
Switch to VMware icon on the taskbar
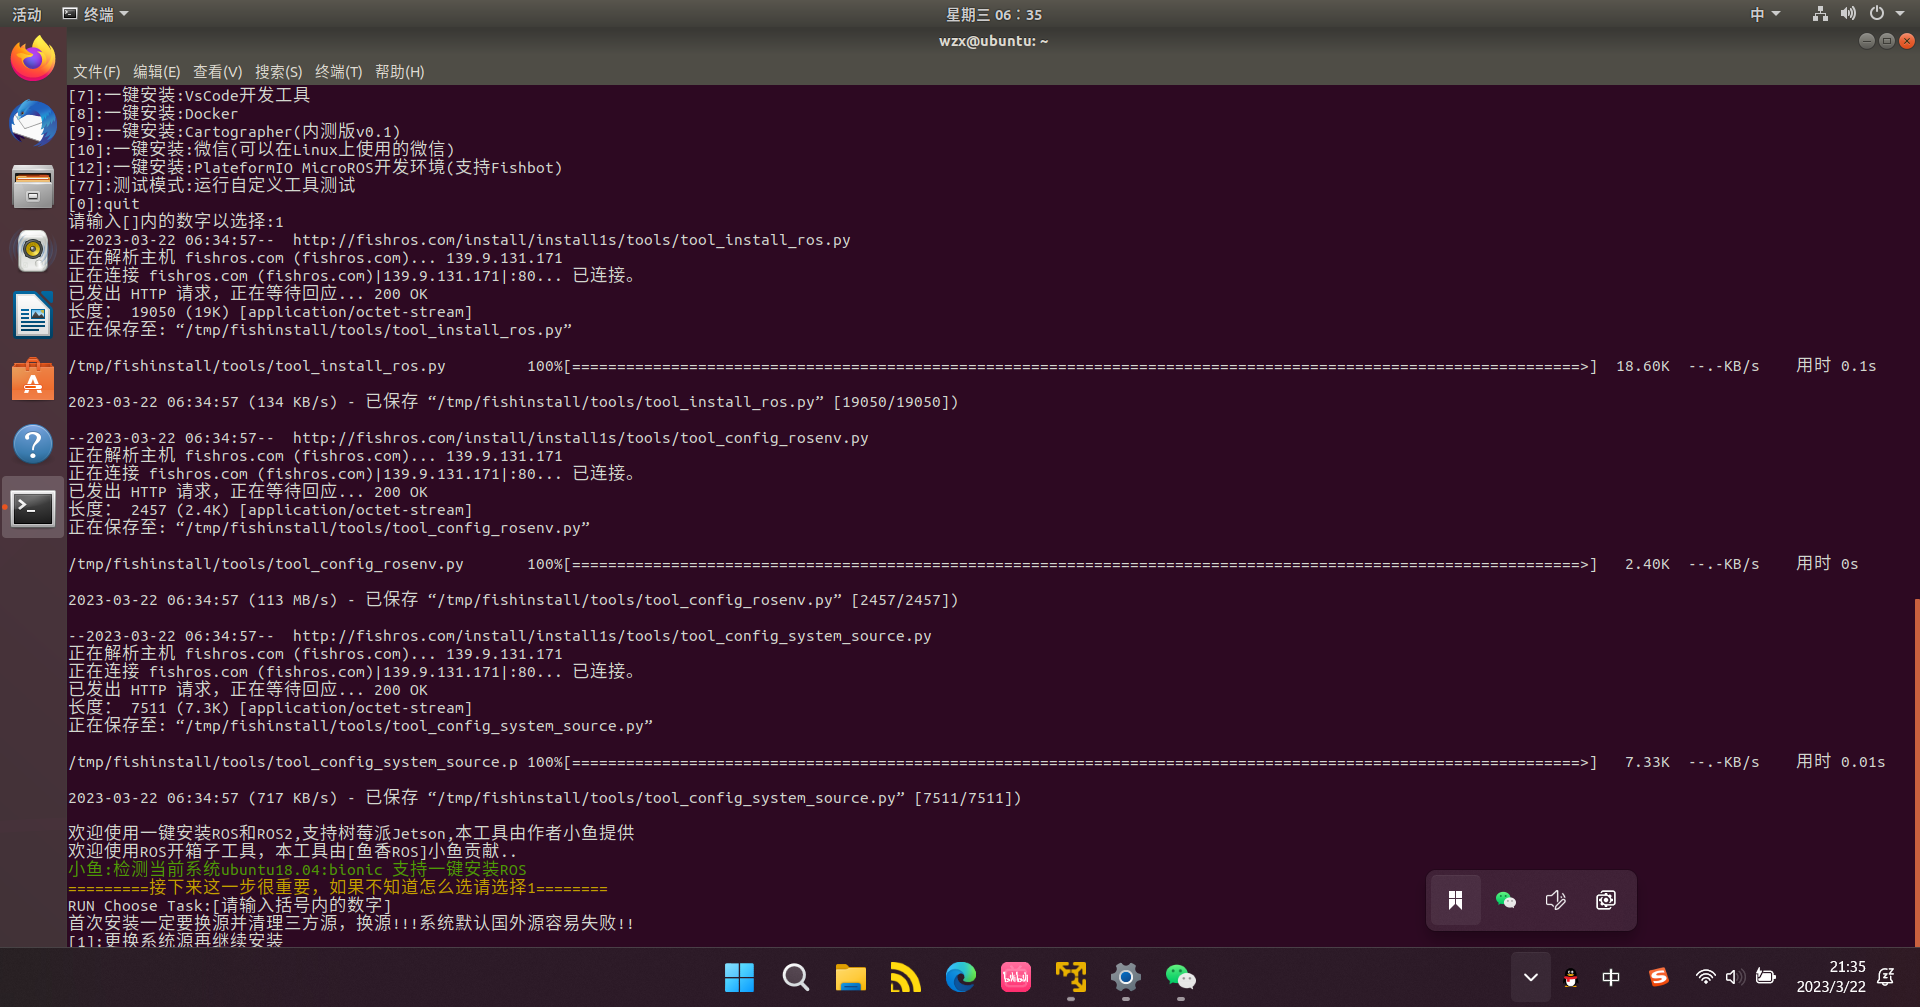click(1070, 977)
